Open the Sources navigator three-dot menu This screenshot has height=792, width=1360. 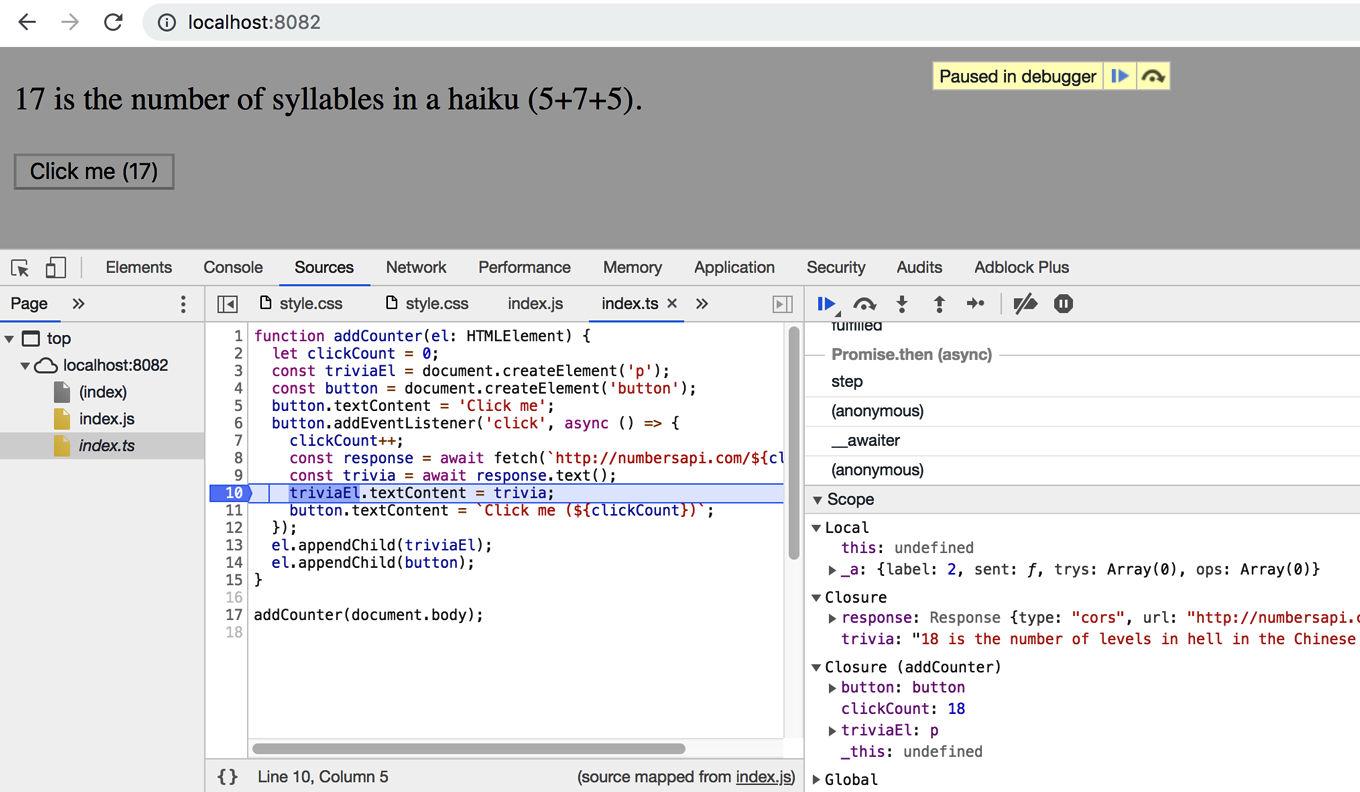[183, 304]
